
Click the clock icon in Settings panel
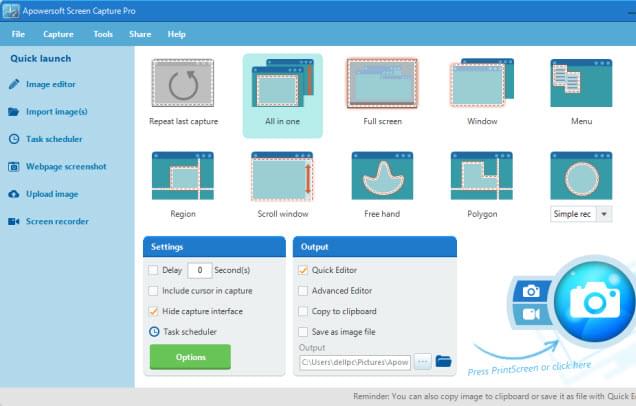pyautogui.click(x=154, y=332)
